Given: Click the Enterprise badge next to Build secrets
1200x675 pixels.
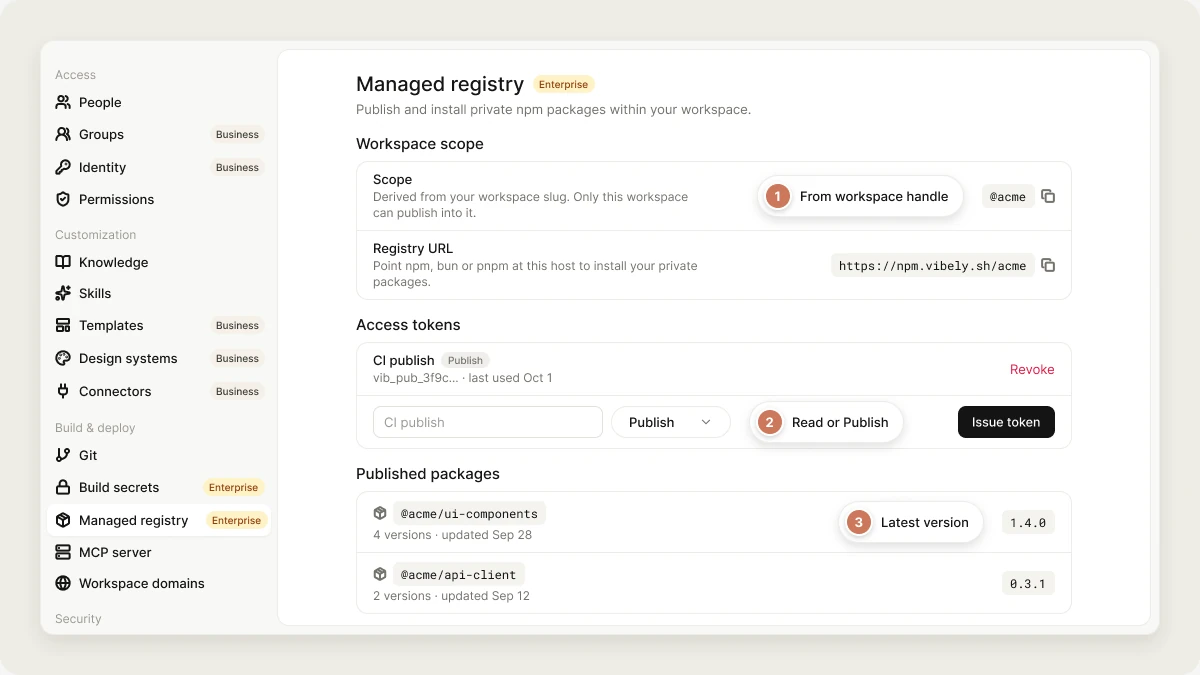Looking at the screenshot, I should click(x=233, y=487).
